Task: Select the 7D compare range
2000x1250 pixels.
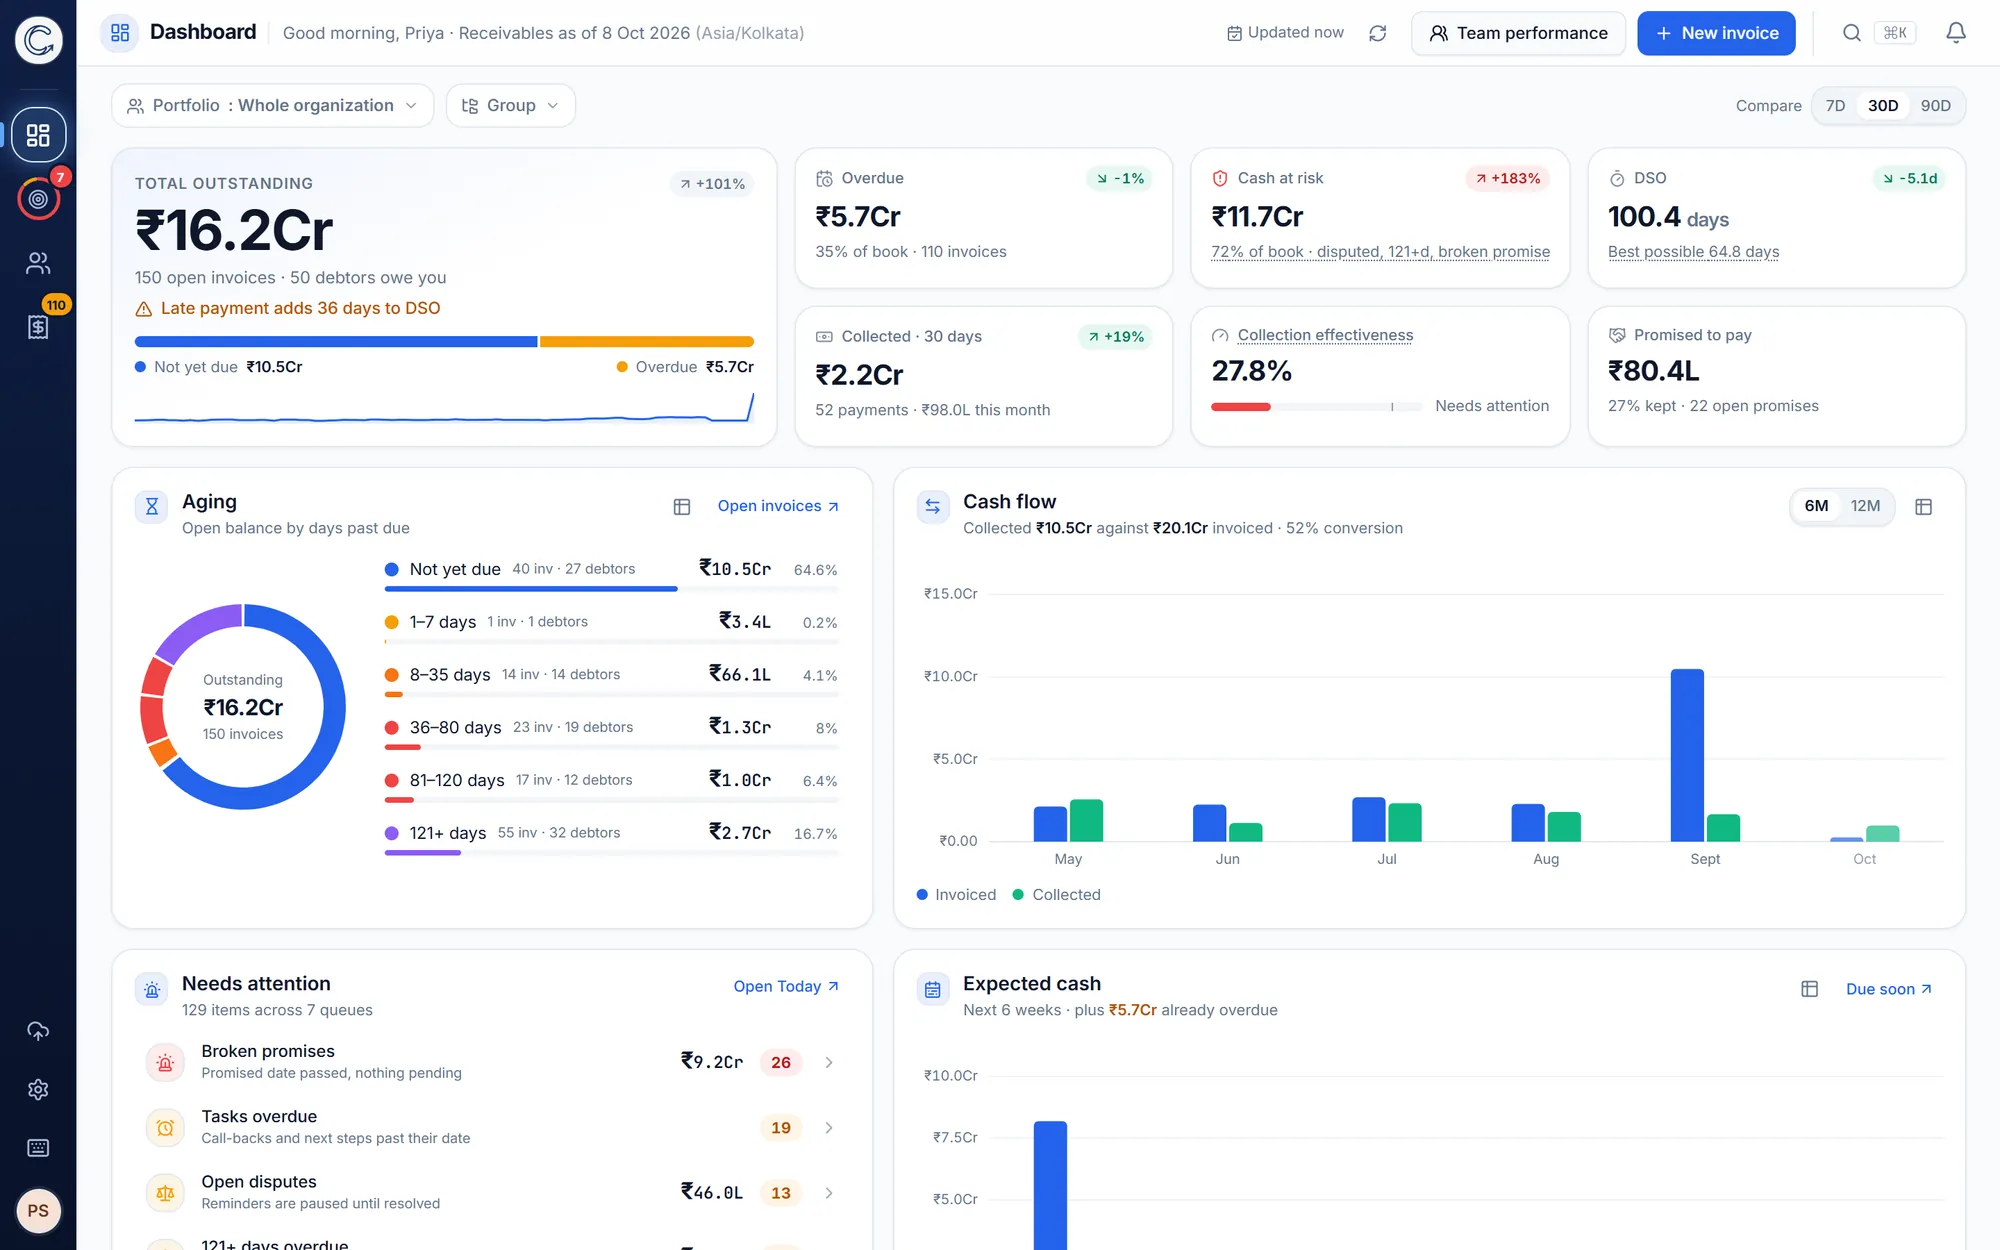Action: (1835, 106)
